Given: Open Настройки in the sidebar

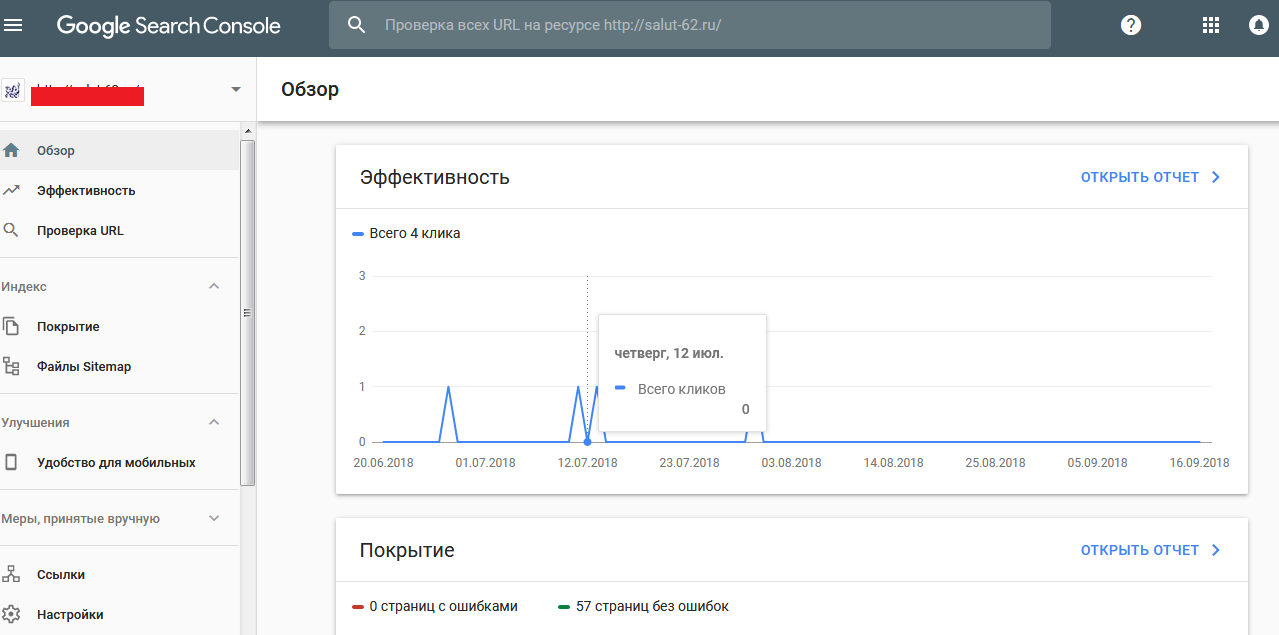Looking at the screenshot, I should (x=120, y=614).
